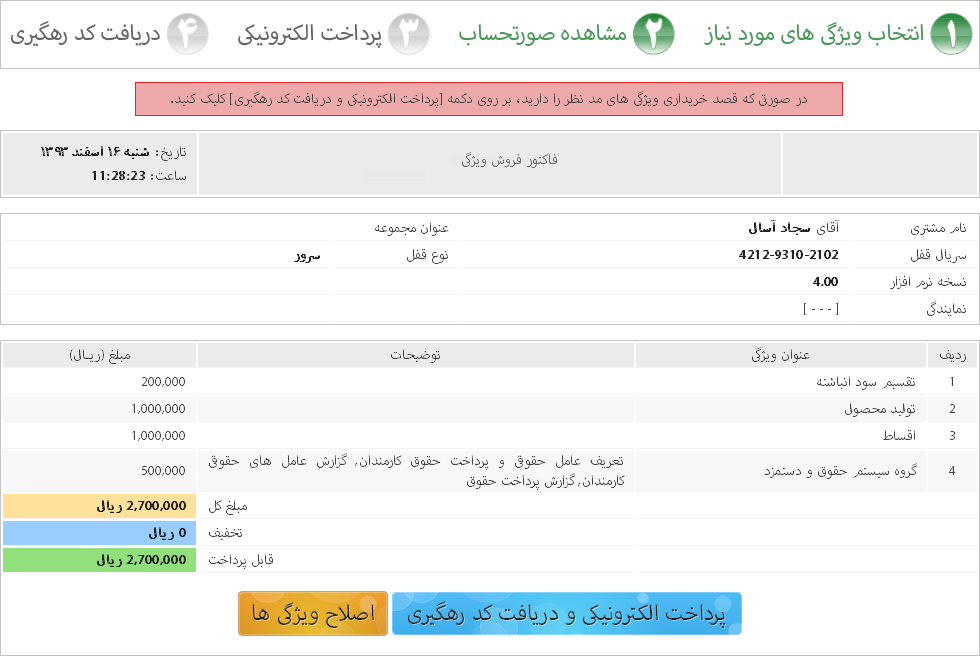980x656 pixels.
Task: Click the 'مبلغ (ریال)' column header
Action: pyautogui.click(x=100, y=355)
